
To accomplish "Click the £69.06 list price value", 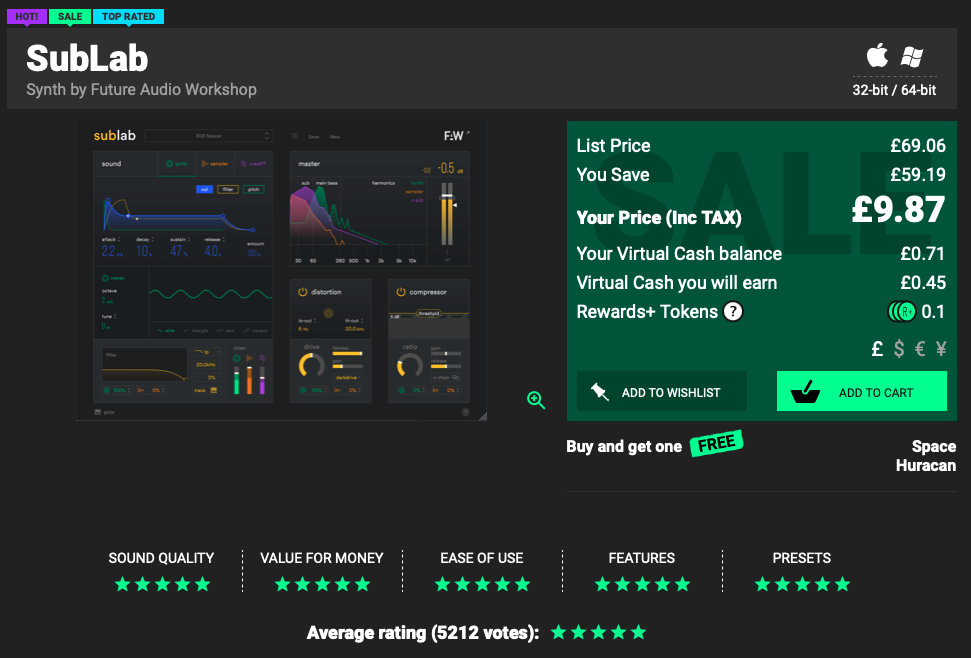I will pos(918,145).
